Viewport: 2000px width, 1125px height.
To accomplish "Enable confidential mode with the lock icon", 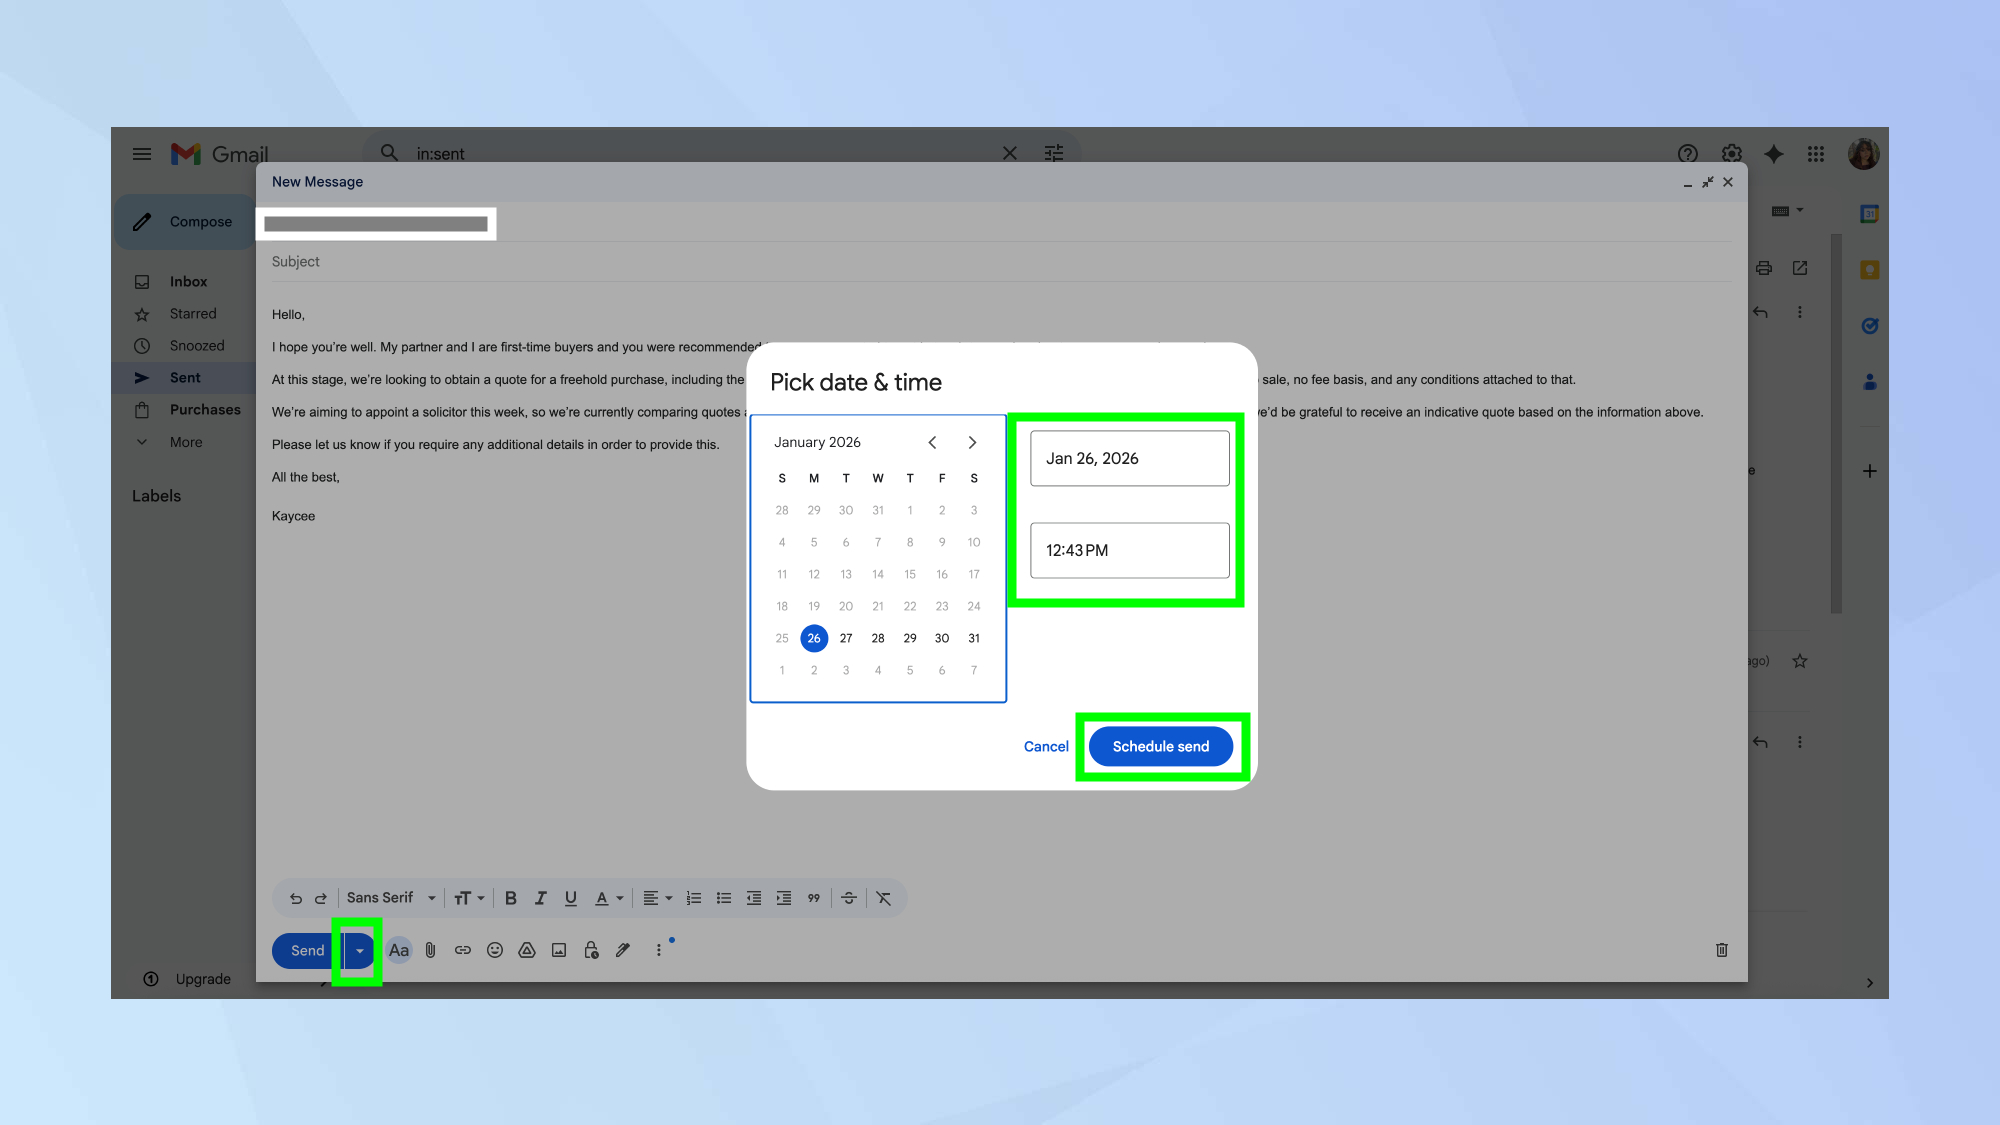I will (591, 950).
